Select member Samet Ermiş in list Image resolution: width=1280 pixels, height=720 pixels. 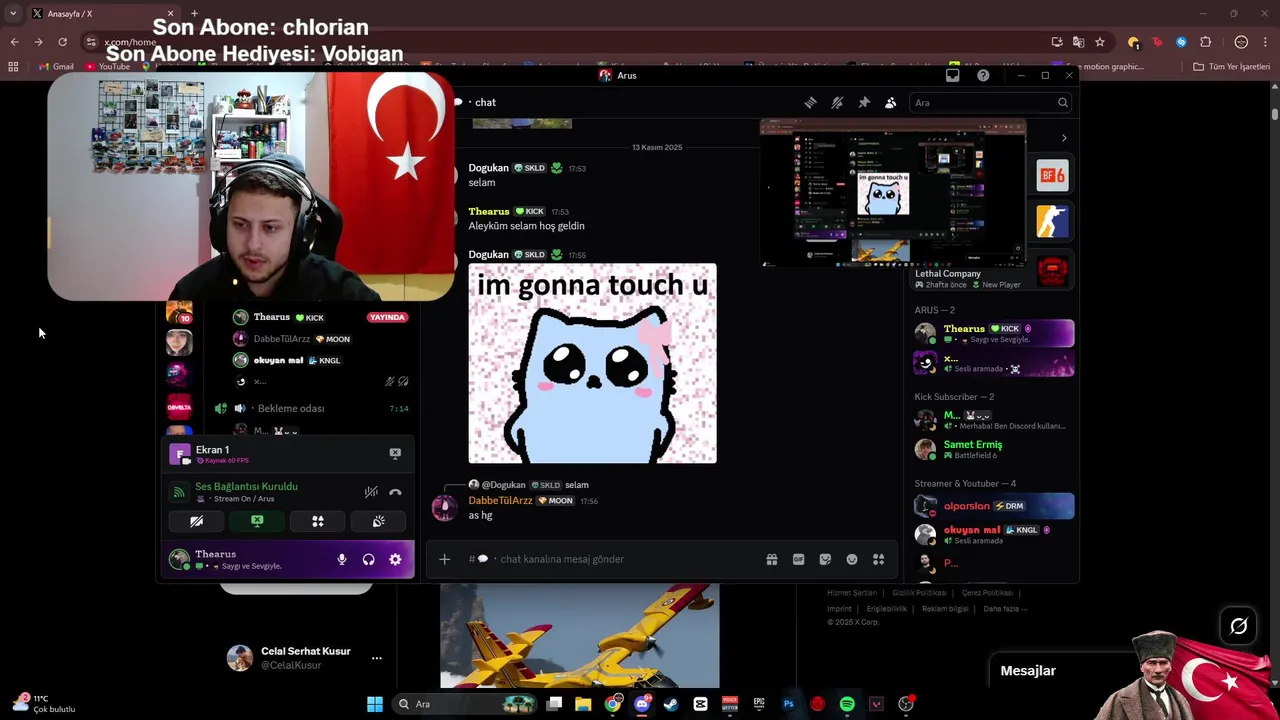click(x=994, y=449)
